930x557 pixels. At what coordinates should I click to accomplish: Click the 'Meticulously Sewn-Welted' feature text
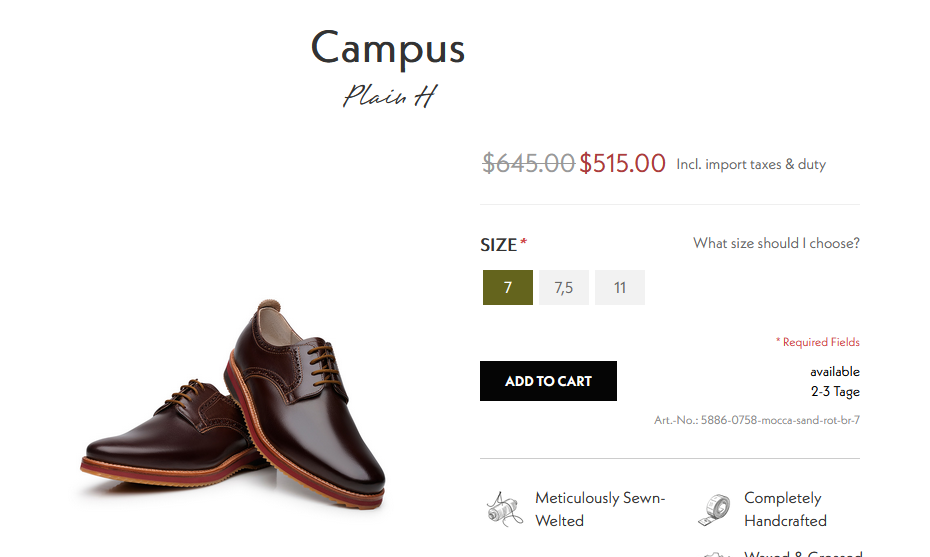pos(600,509)
